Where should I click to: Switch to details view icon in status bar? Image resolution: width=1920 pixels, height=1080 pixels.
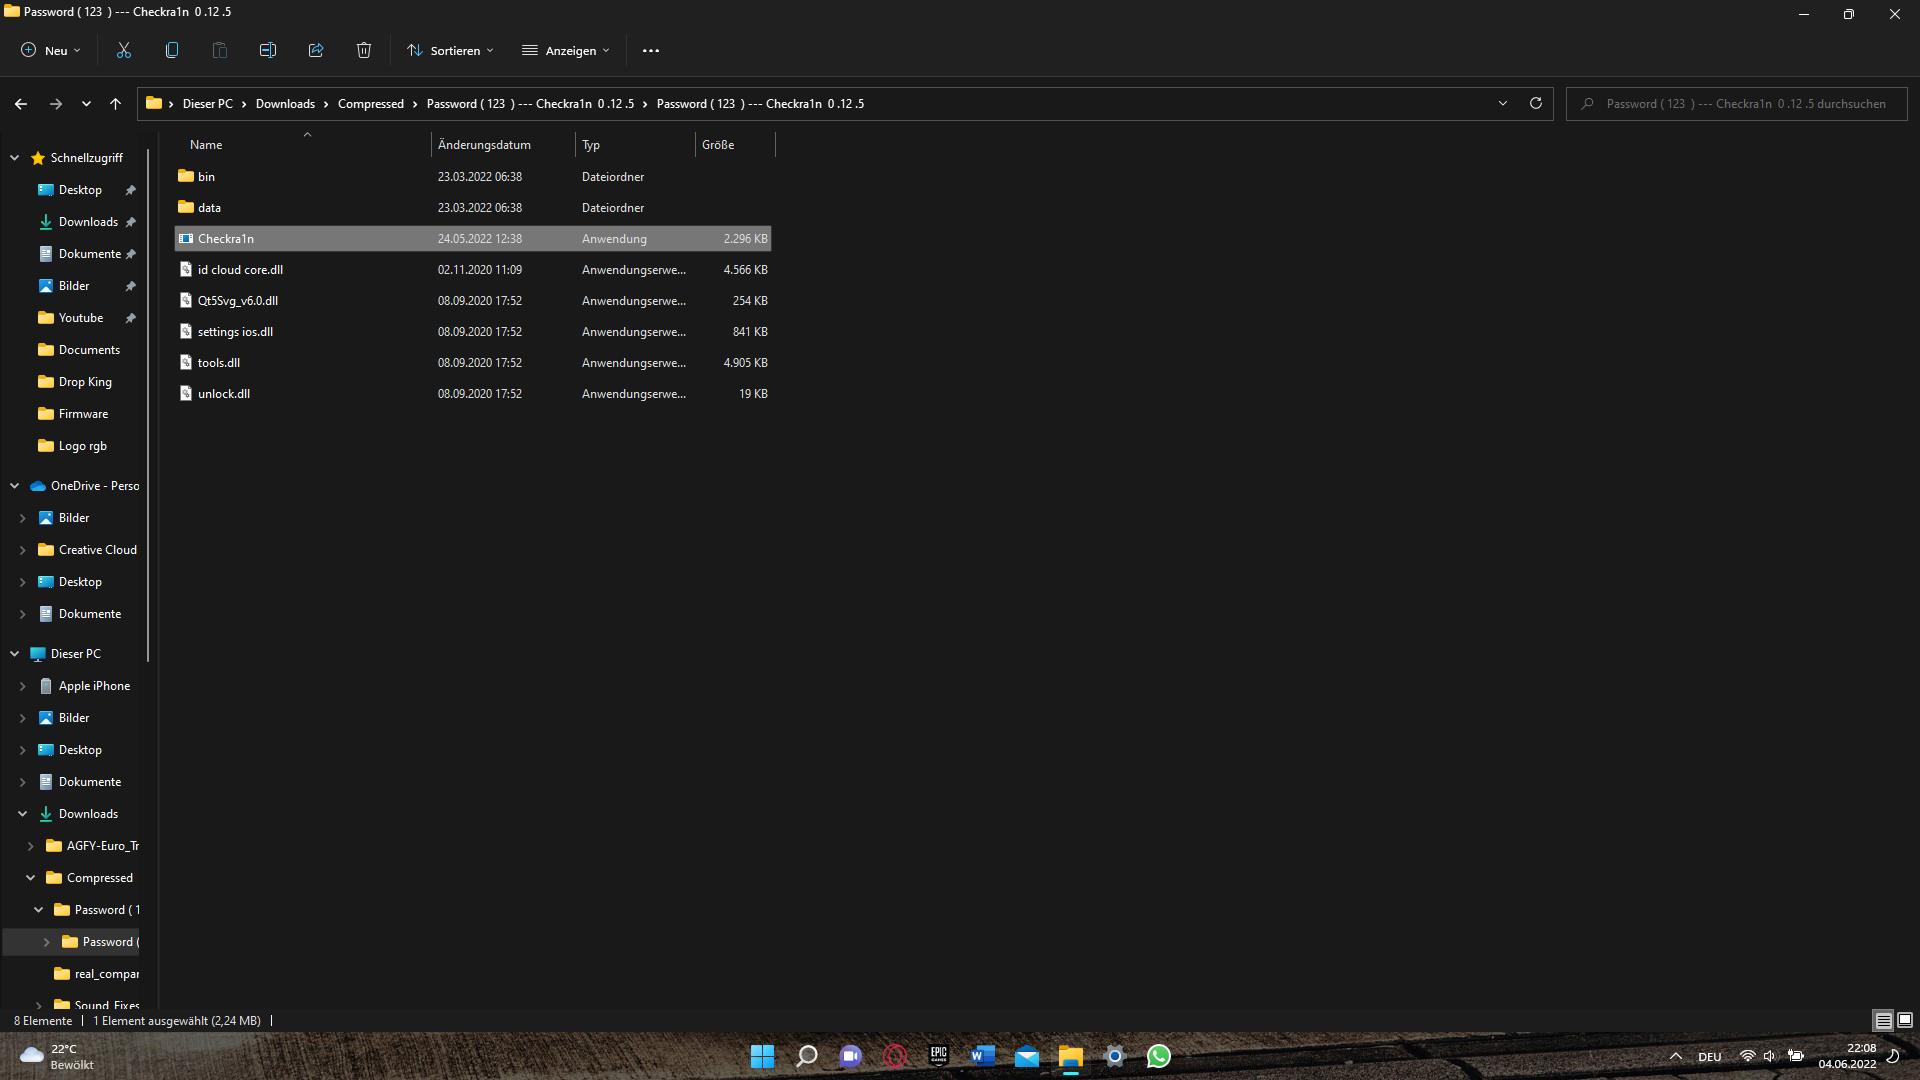coord(1883,1020)
